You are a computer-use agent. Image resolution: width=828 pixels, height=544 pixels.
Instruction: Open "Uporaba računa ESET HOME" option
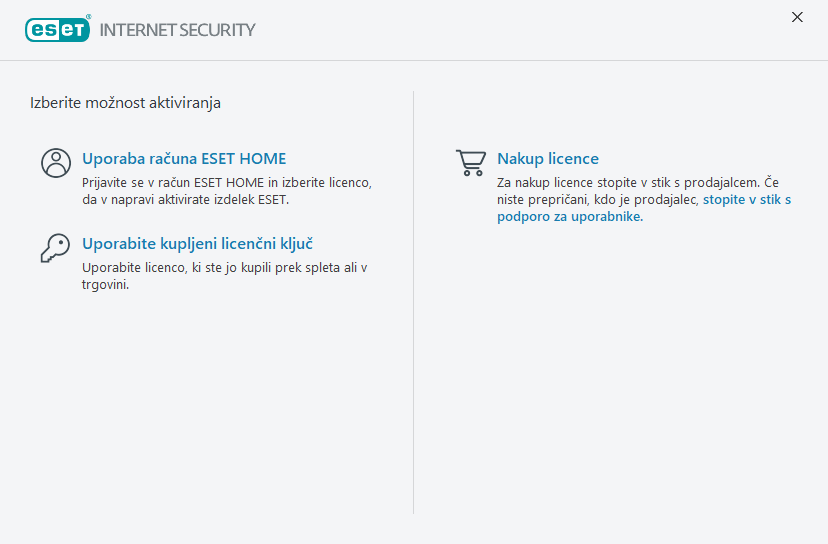pyautogui.click(x=184, y=158)
